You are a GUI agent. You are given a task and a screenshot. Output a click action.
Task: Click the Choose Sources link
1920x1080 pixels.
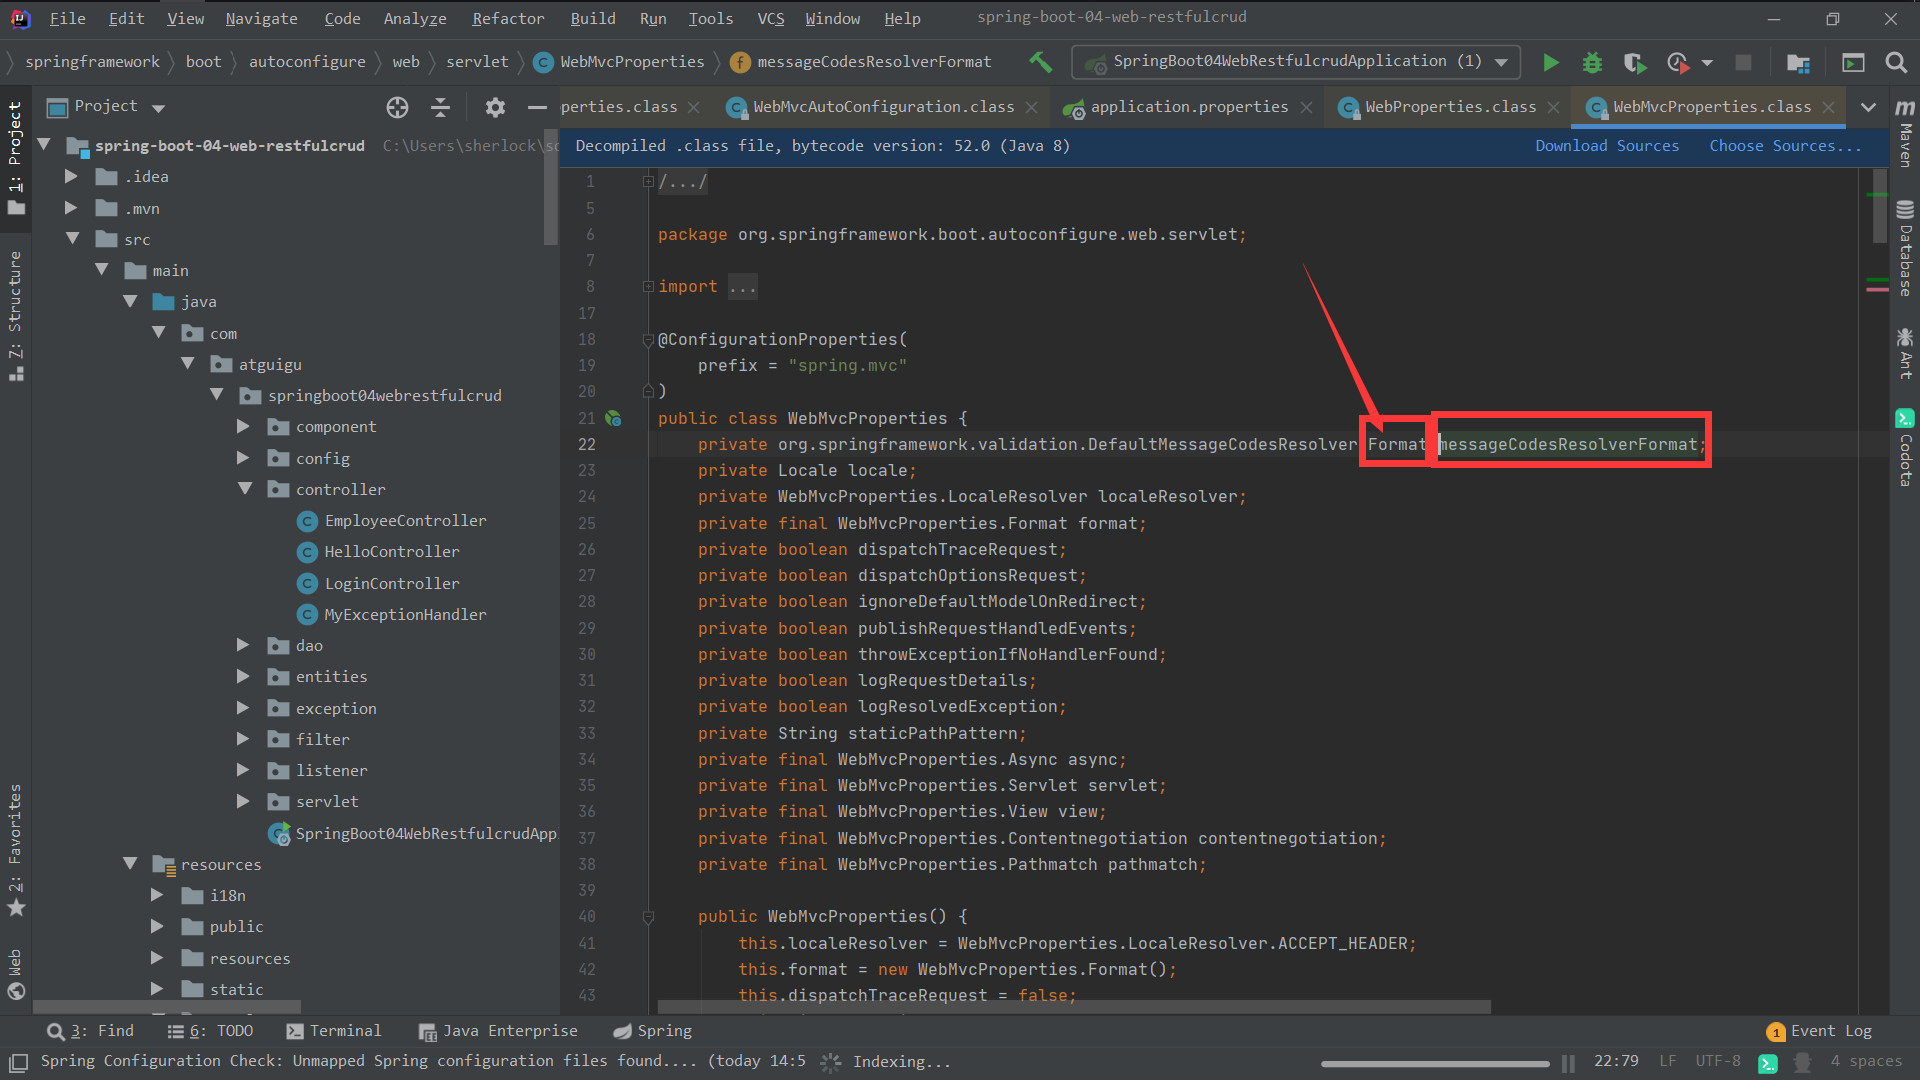pyautogui.click(x=1784, y=146)
